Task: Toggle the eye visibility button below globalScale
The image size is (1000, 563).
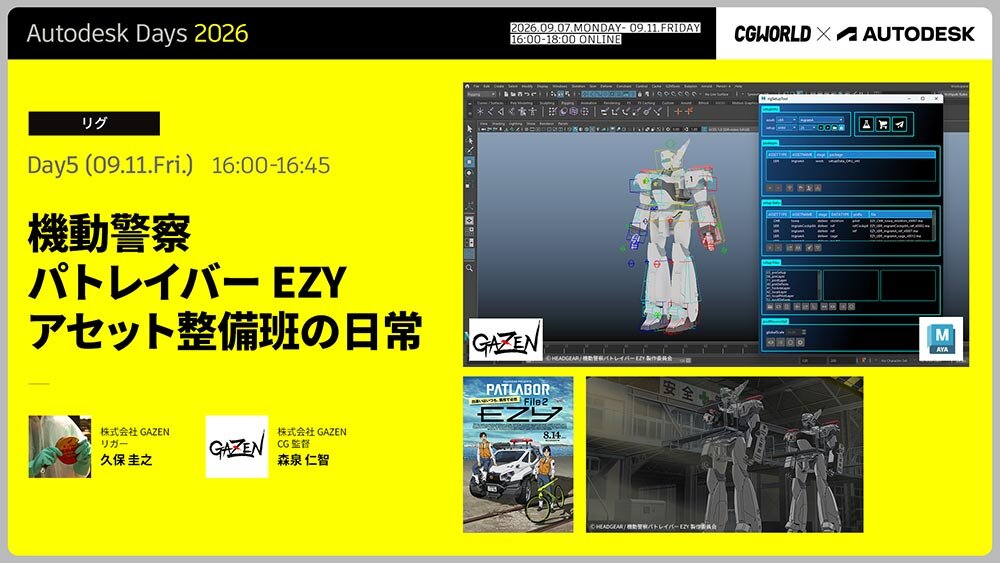Action: [770, 342]
